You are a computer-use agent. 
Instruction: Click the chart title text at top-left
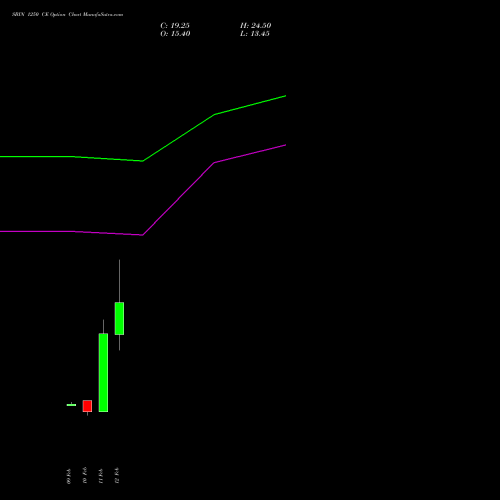point(67,15)
